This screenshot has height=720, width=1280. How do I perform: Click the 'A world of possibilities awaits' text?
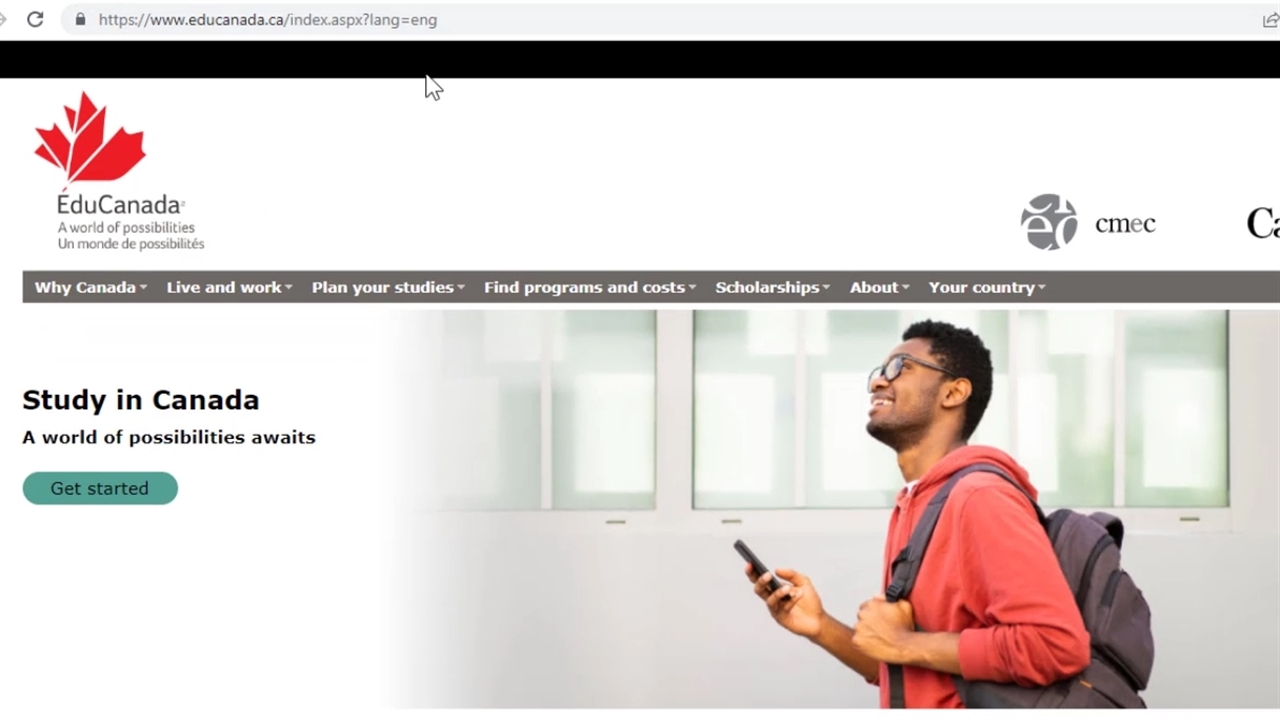pyautogui.click(x=169, y=437)
